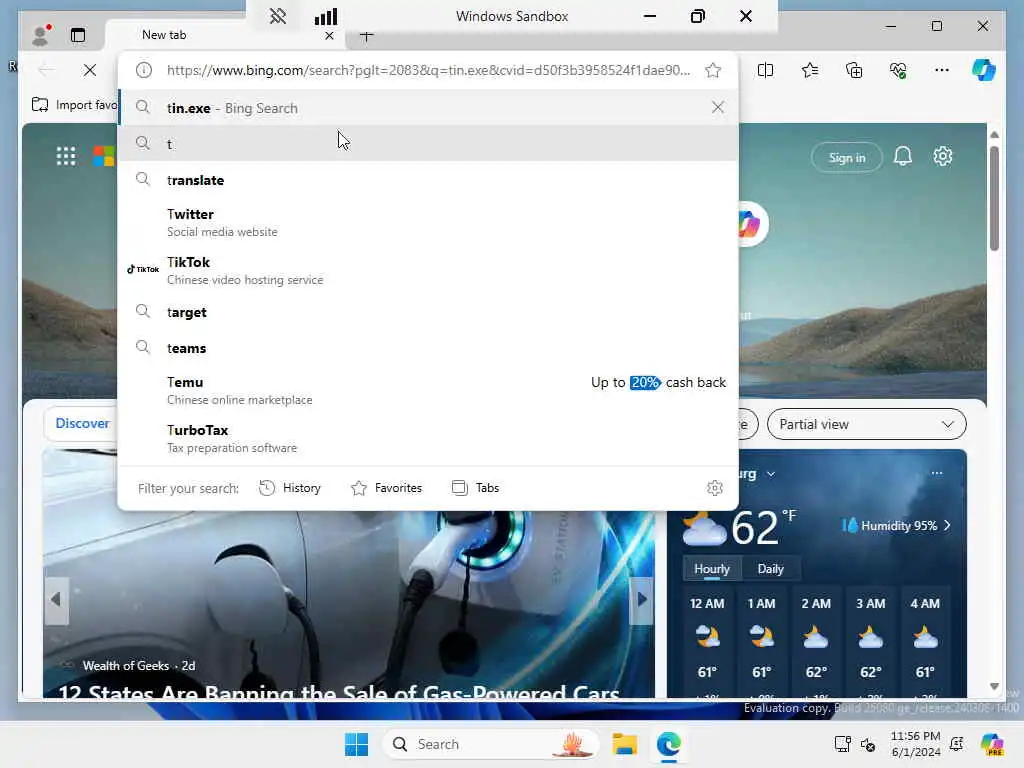Add this page to favorites star
Image resolution: width=1024 pixels, height=768 pixels.
[713, 70]
